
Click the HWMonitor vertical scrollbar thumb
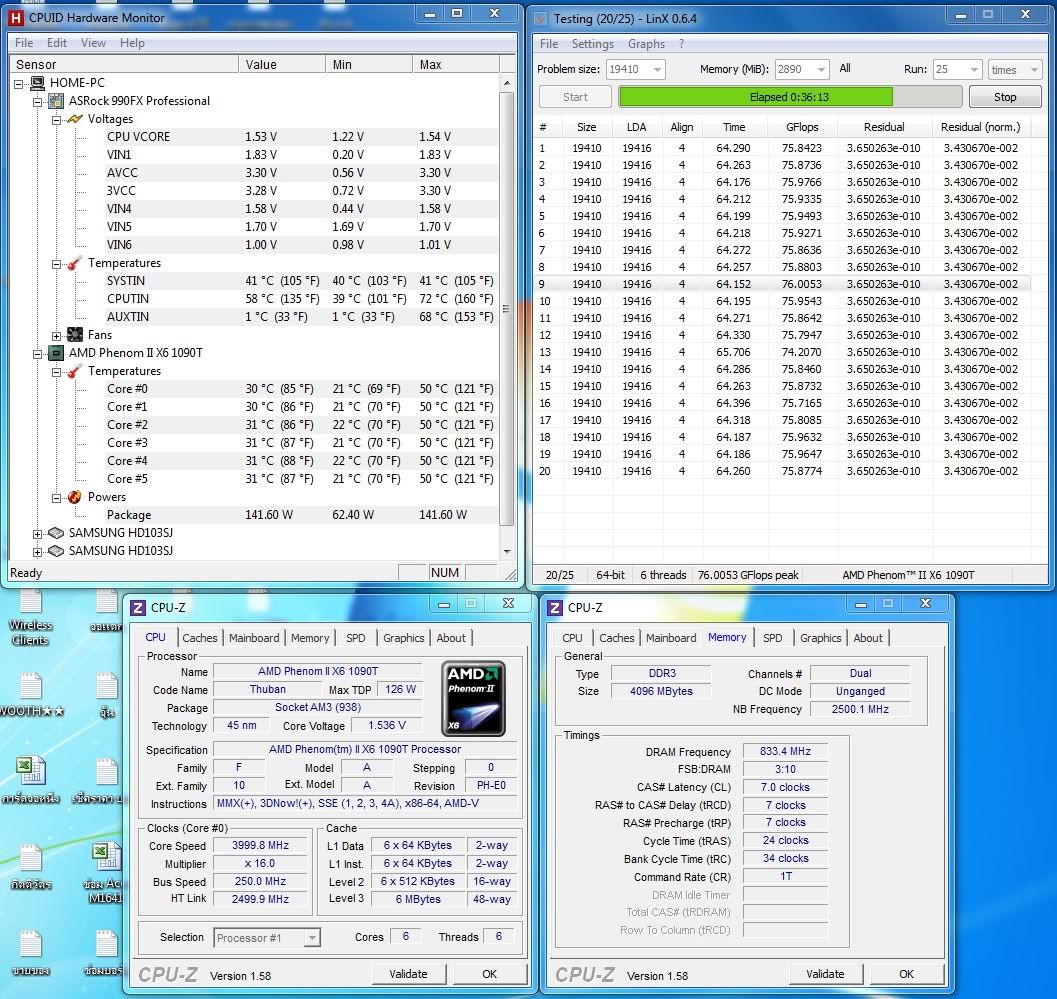pos(506,308)
